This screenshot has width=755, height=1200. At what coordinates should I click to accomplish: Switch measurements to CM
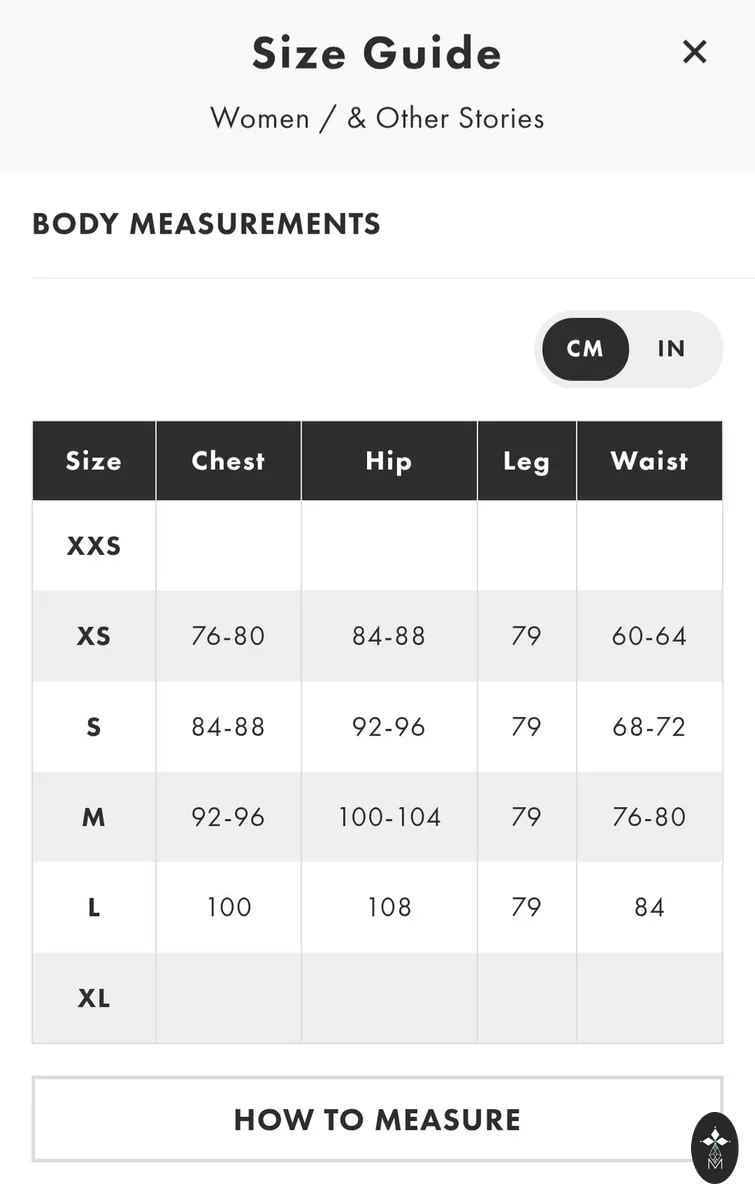click(x=585, y=349)
